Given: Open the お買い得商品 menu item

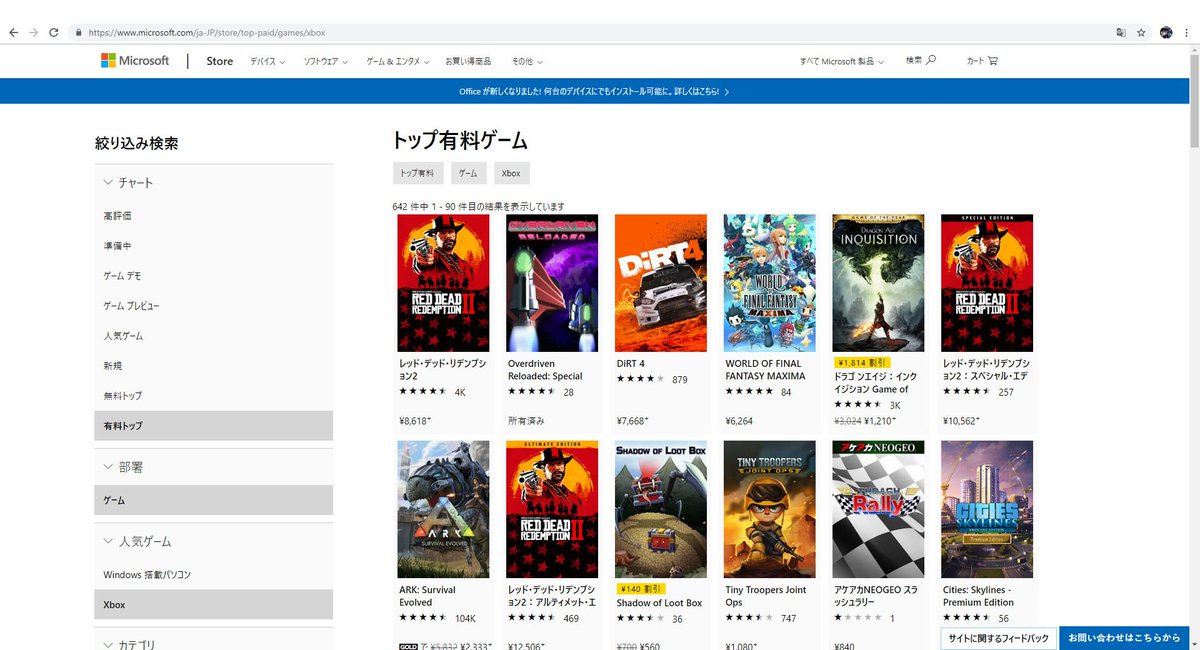Looking at the screenshot, I should [468, 61].
